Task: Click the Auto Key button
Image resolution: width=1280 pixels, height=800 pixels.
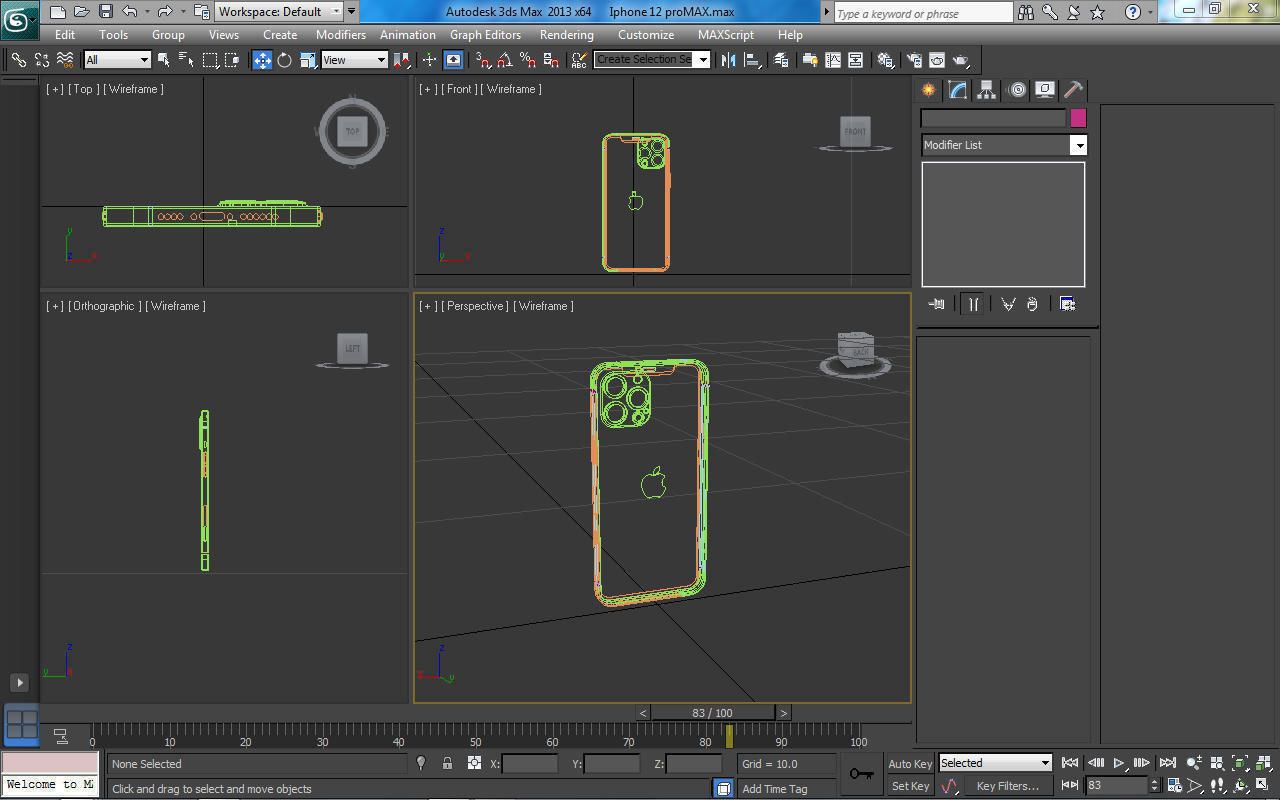Action: pyautogui.click(x=910, y=764)
